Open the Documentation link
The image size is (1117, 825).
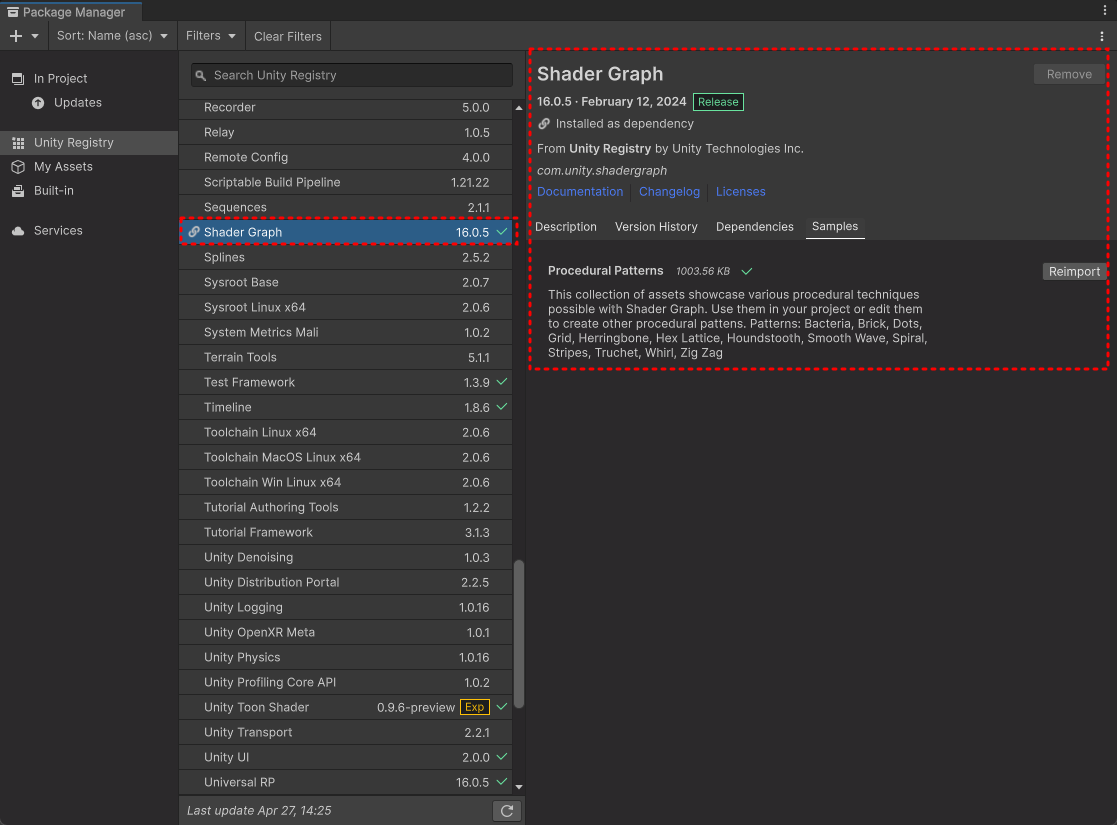[580, 192]
